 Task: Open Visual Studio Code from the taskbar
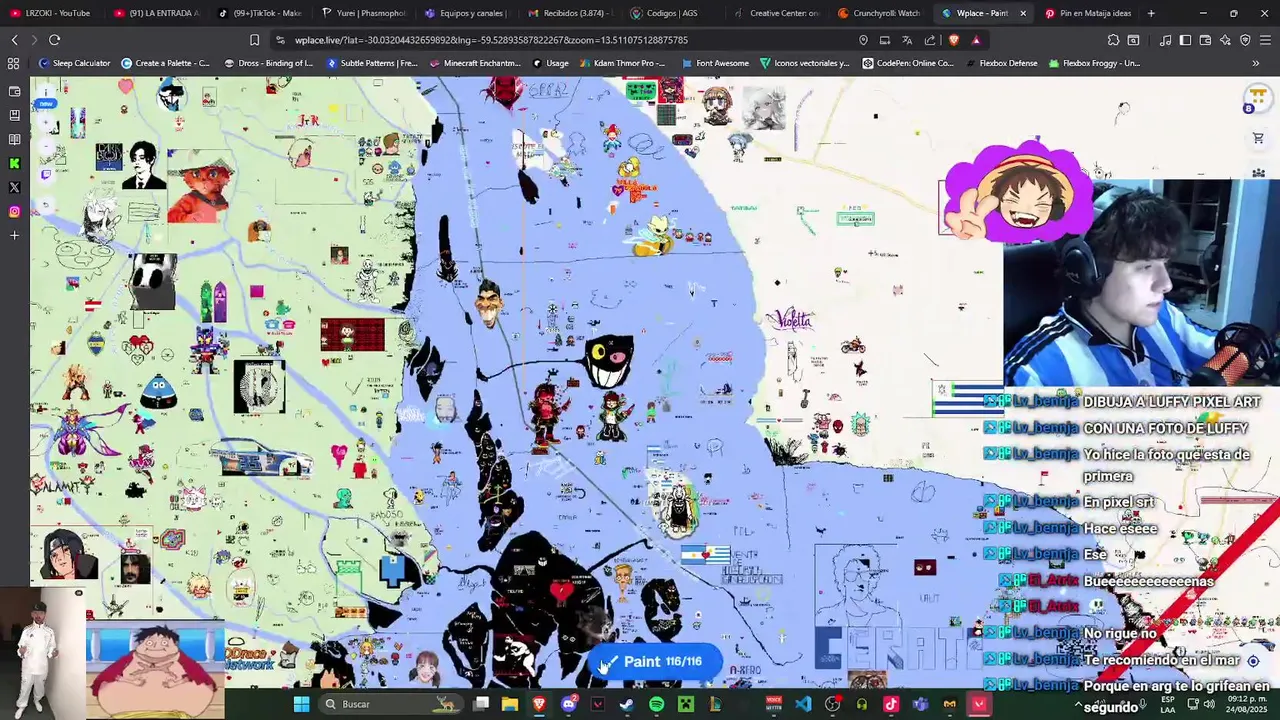[x=803, y=704]
